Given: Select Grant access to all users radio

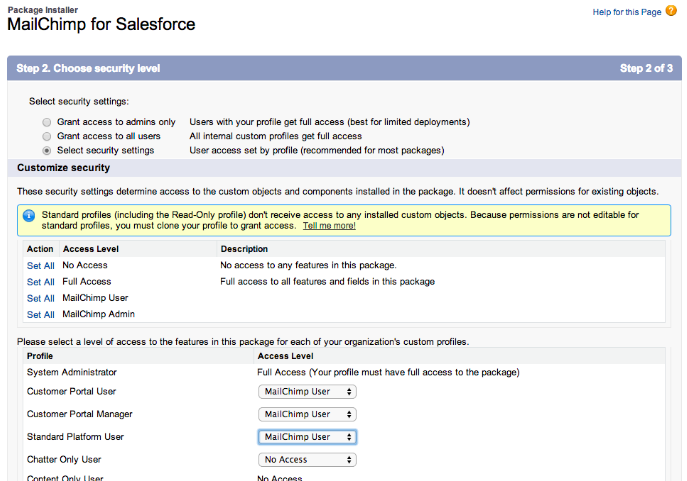Looking at the screenshot, I should coord(46,136).
